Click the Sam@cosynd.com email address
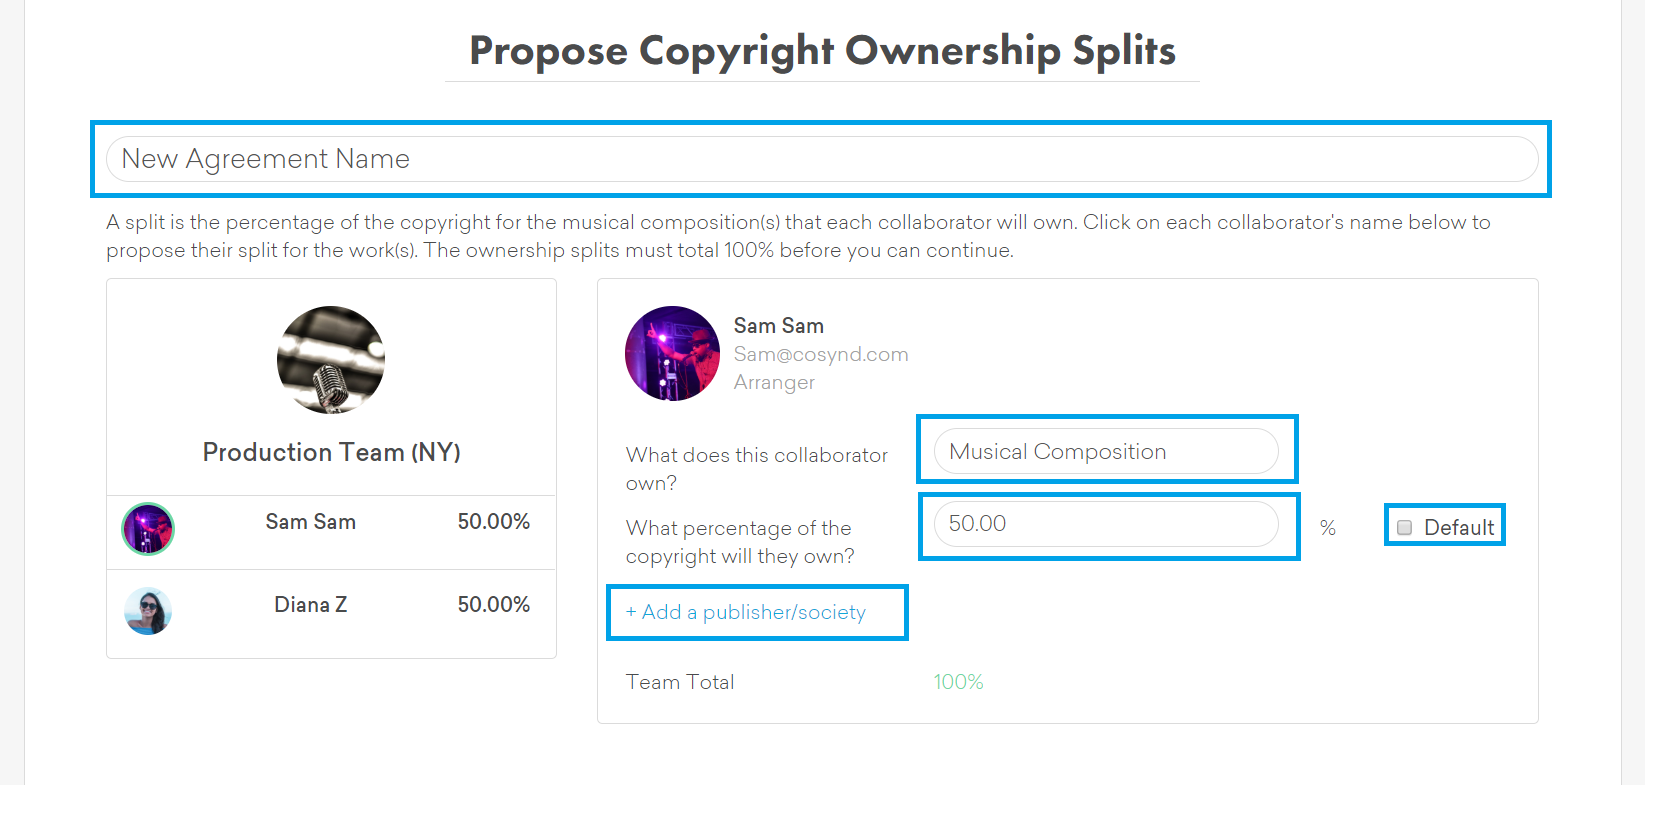 click(820, 354)
